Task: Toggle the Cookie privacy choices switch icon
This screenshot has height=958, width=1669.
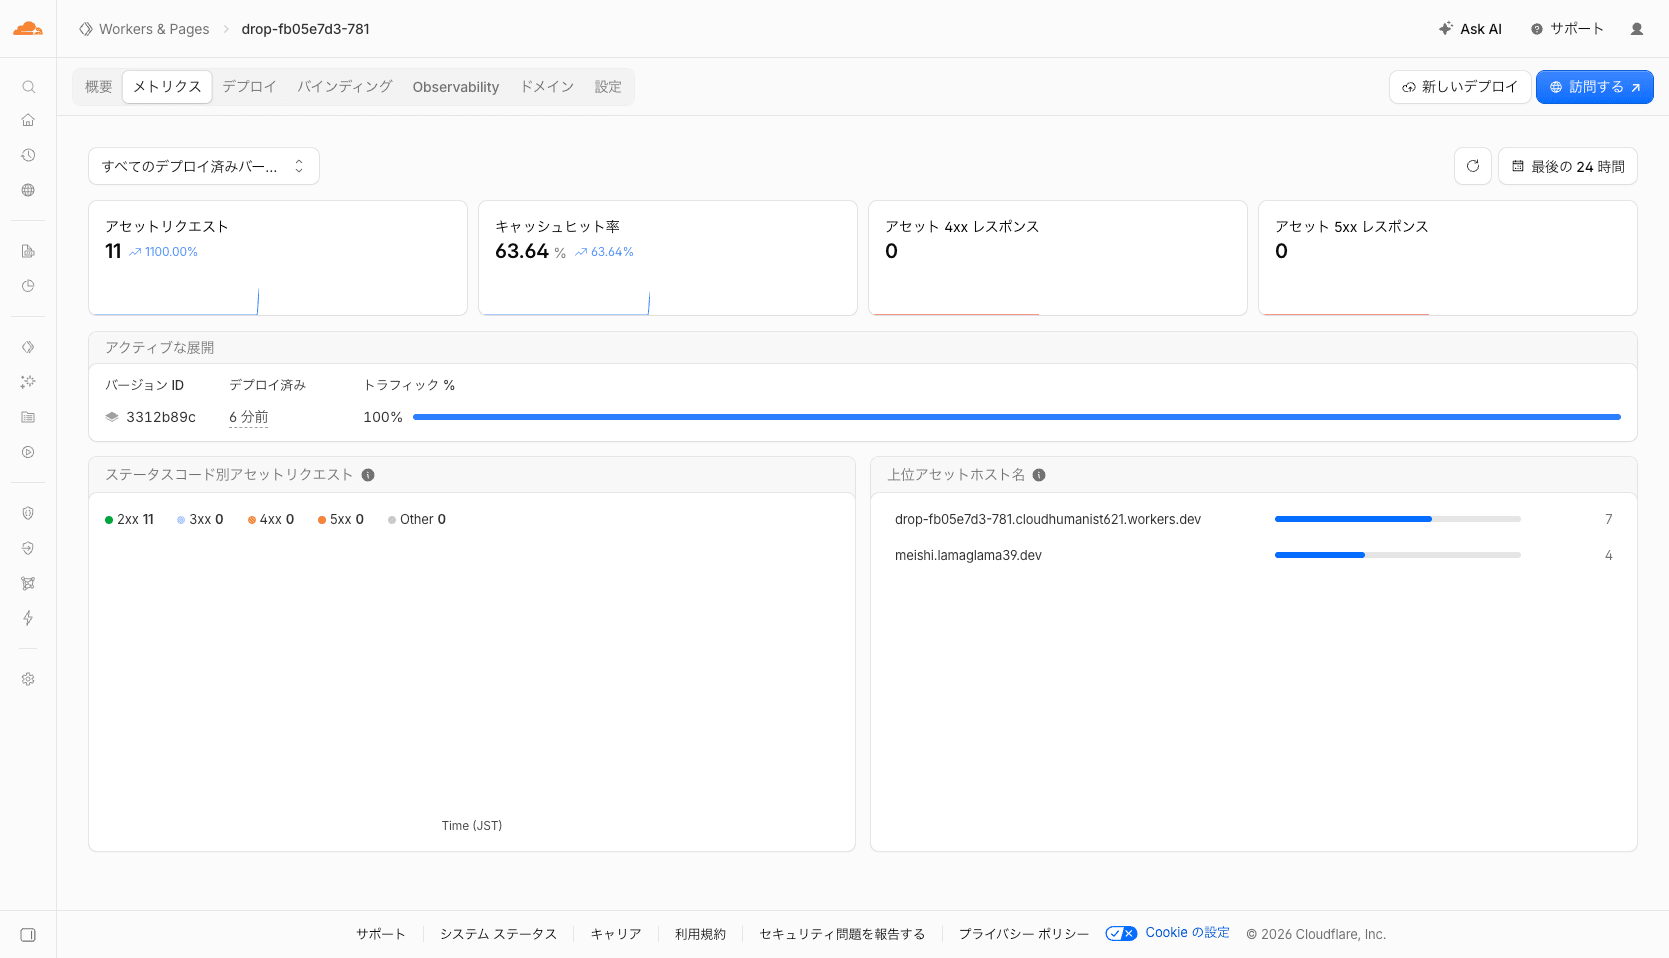Action: (x=1121, y=934)
